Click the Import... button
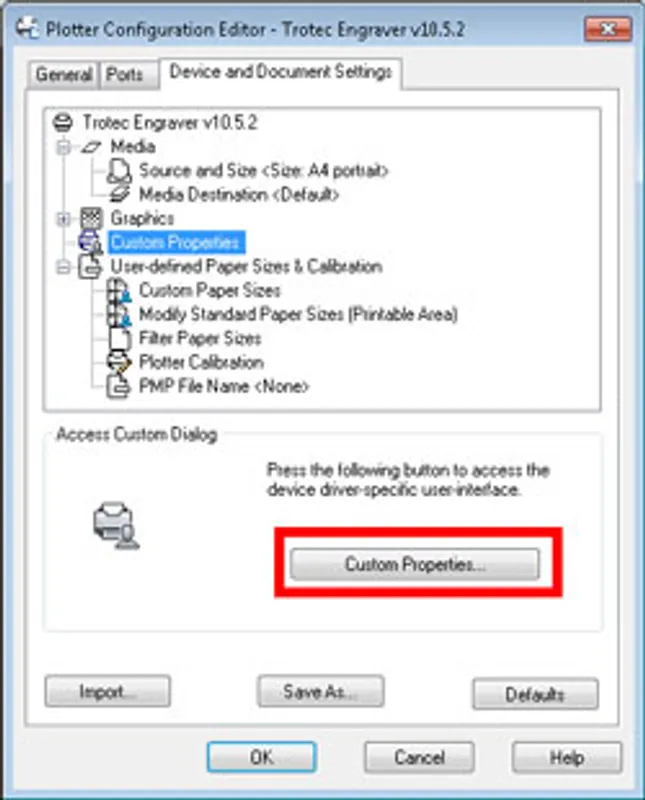Image resolution: width=645 pixels, height=800 pixels. coord(108,691)
